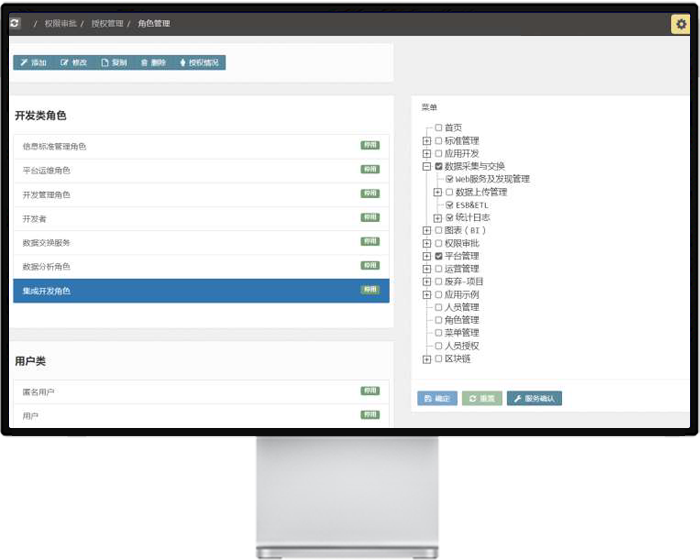Go to 授权管理 in the breadcrumb

pyautogui.click(x=107, y=23)
